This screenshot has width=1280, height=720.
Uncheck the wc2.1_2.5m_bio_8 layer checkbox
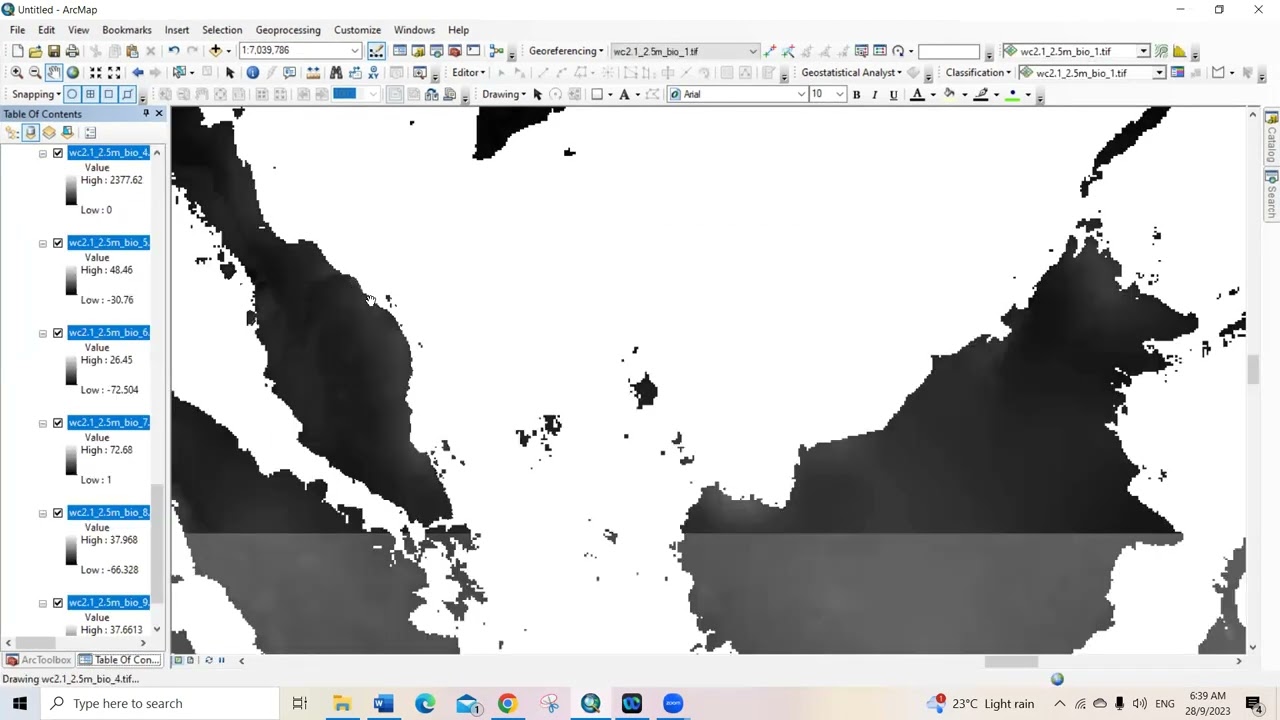[58, 513]
